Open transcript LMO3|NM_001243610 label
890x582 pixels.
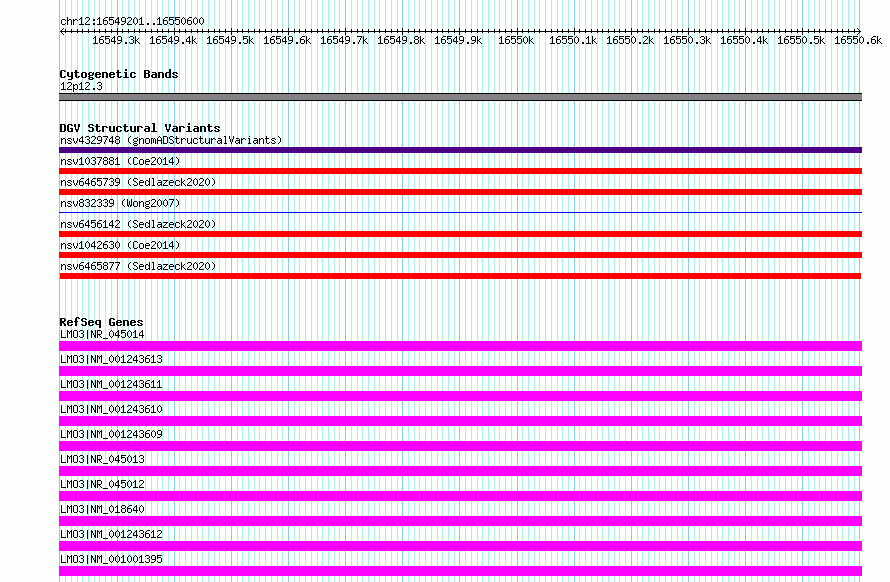tap(111, 409)
